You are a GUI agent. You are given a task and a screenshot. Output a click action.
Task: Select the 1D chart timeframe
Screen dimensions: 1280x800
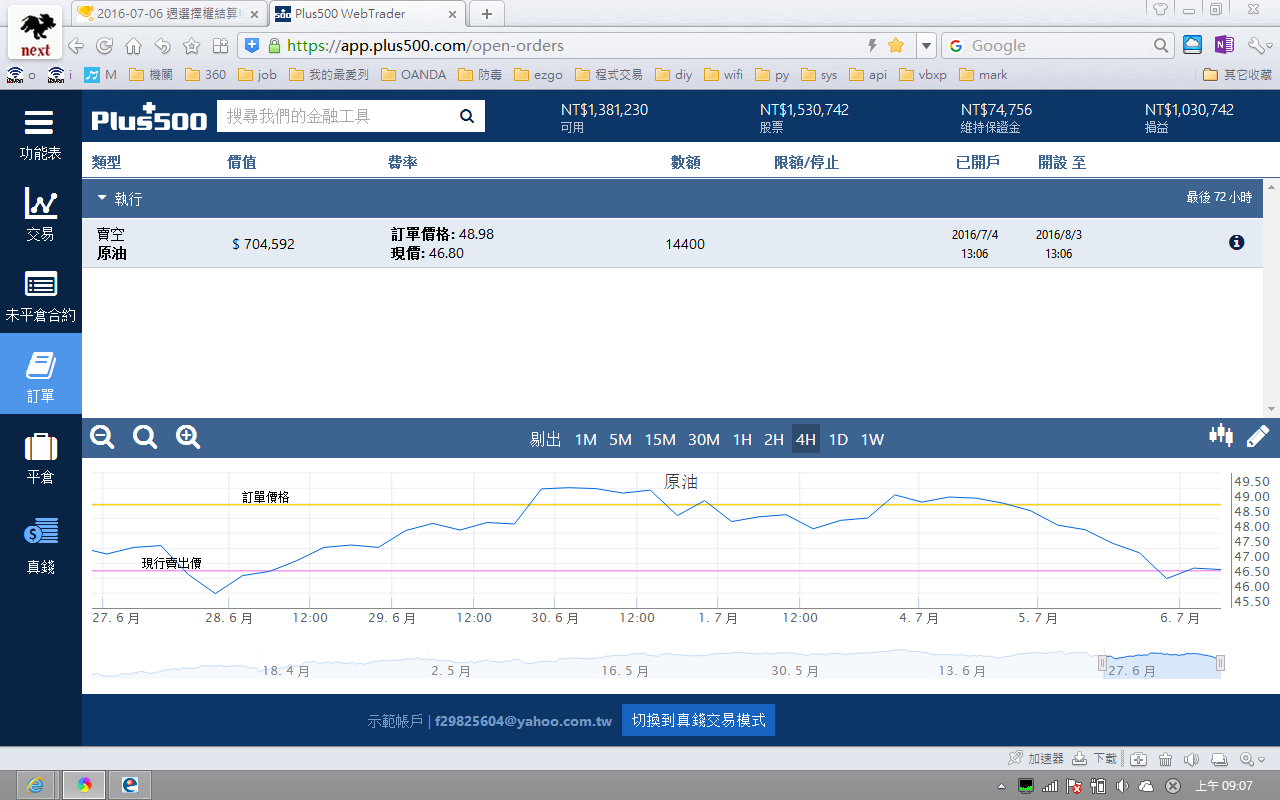coord(838,439)
